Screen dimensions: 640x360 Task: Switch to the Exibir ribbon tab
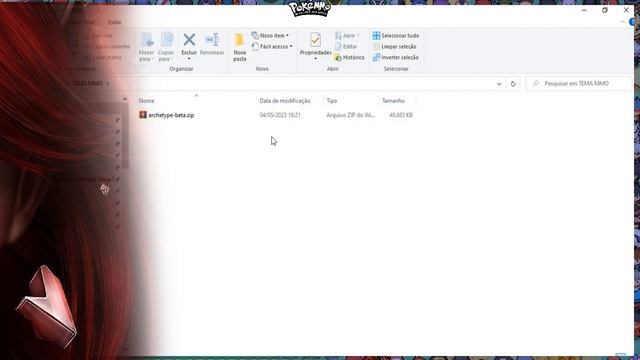click(115, 22)
